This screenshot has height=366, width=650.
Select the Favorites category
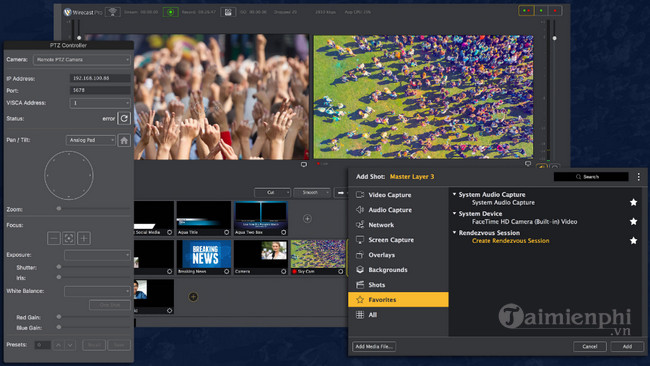click(398, 300)
